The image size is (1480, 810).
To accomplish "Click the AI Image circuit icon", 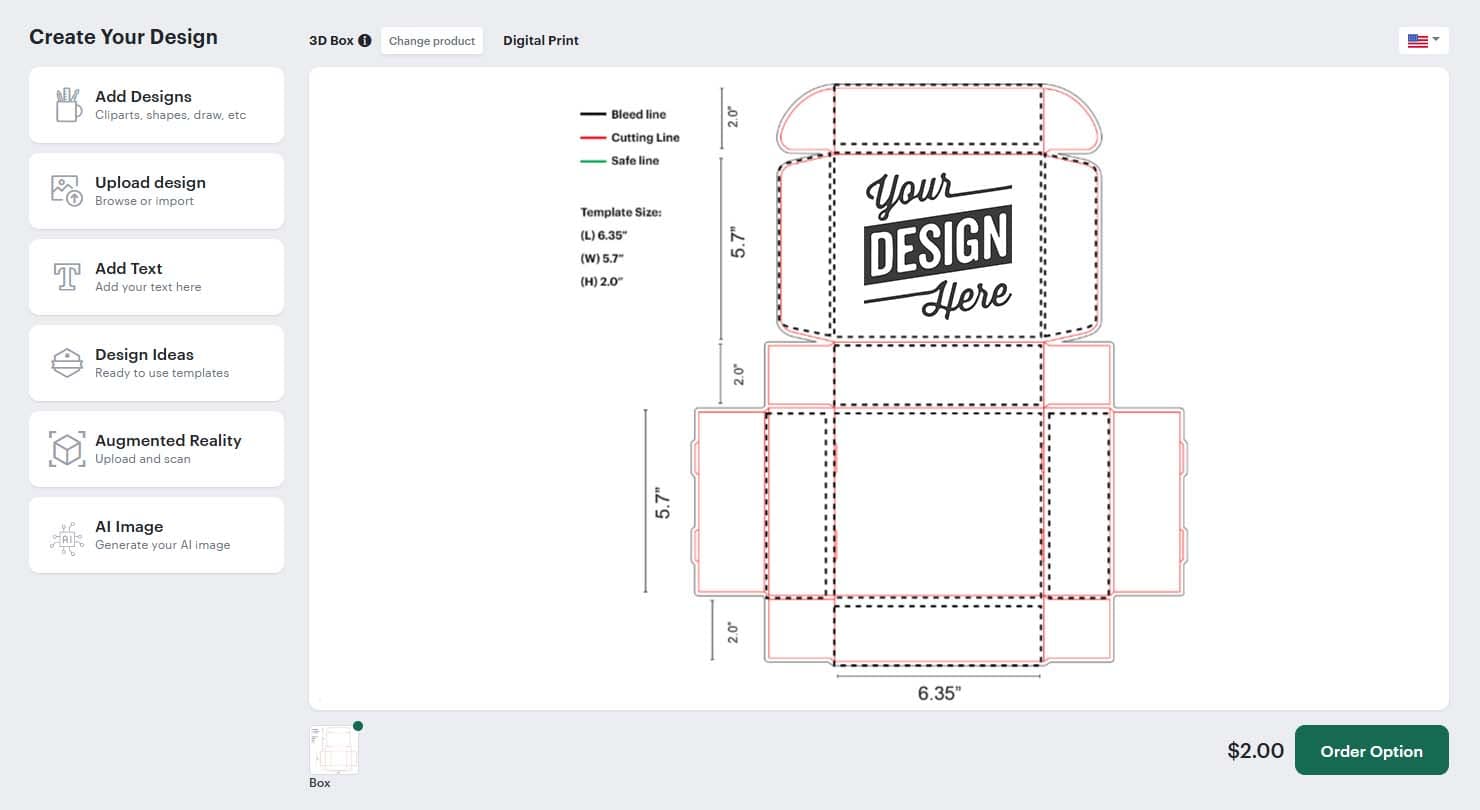I will (x=67, y=537).
